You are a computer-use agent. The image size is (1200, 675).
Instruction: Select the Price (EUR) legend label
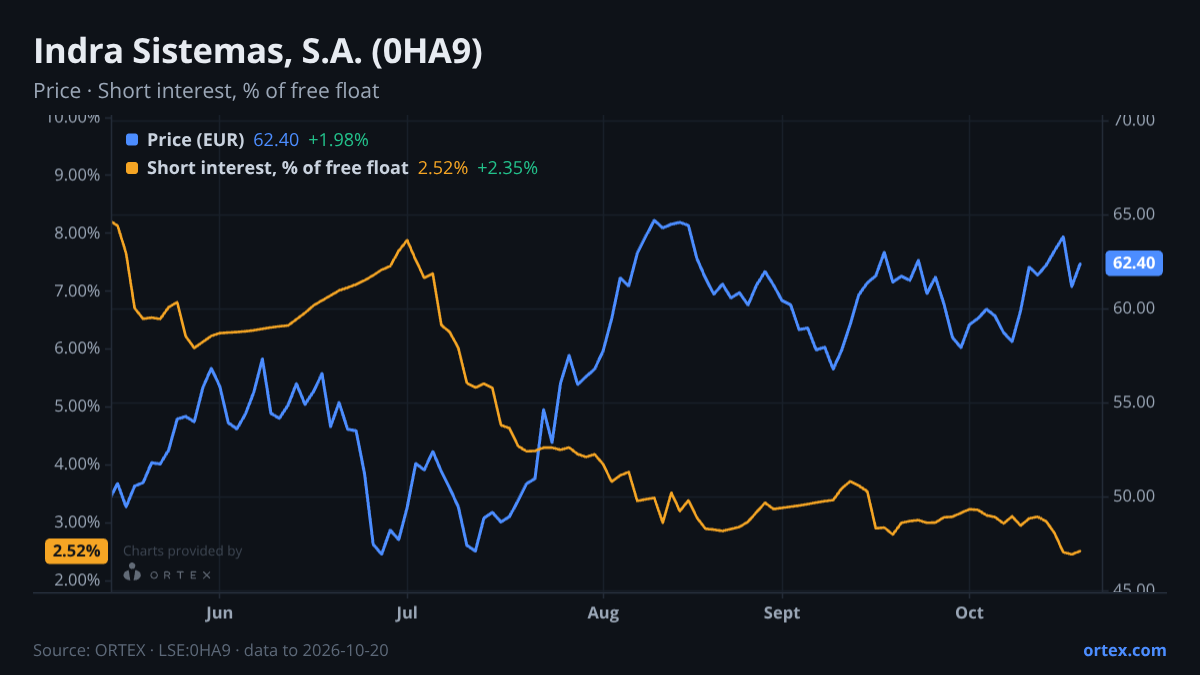pyautogui.click(x=195, y=140)
